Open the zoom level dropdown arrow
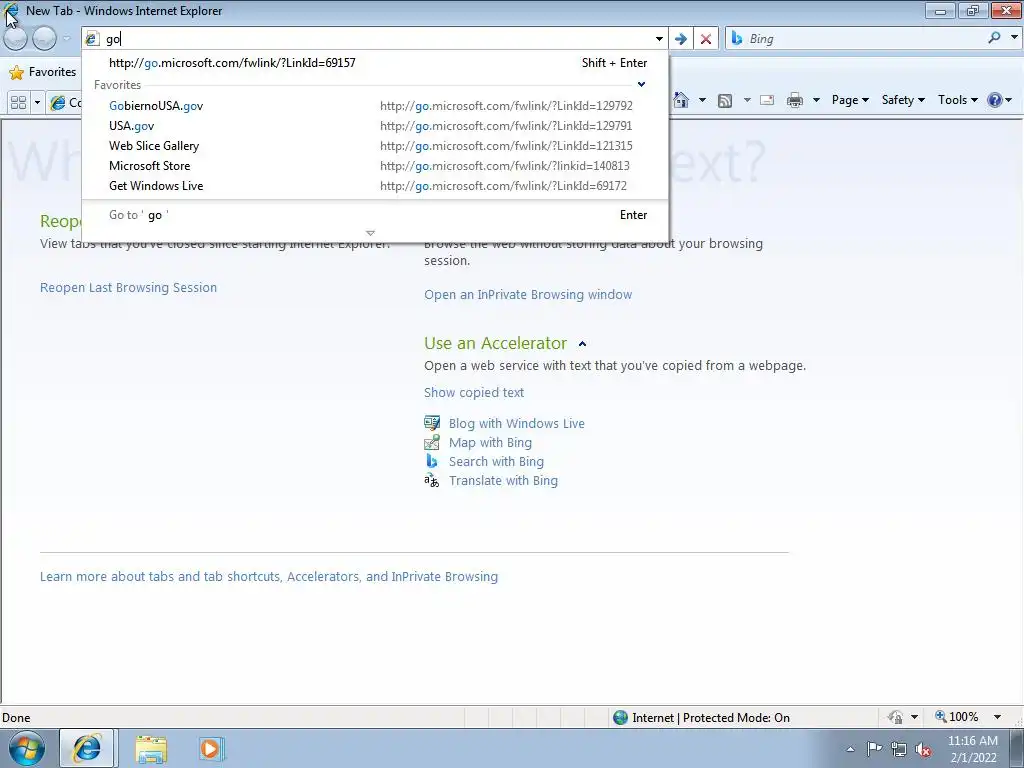1024x768 pixels. [997, 717]
